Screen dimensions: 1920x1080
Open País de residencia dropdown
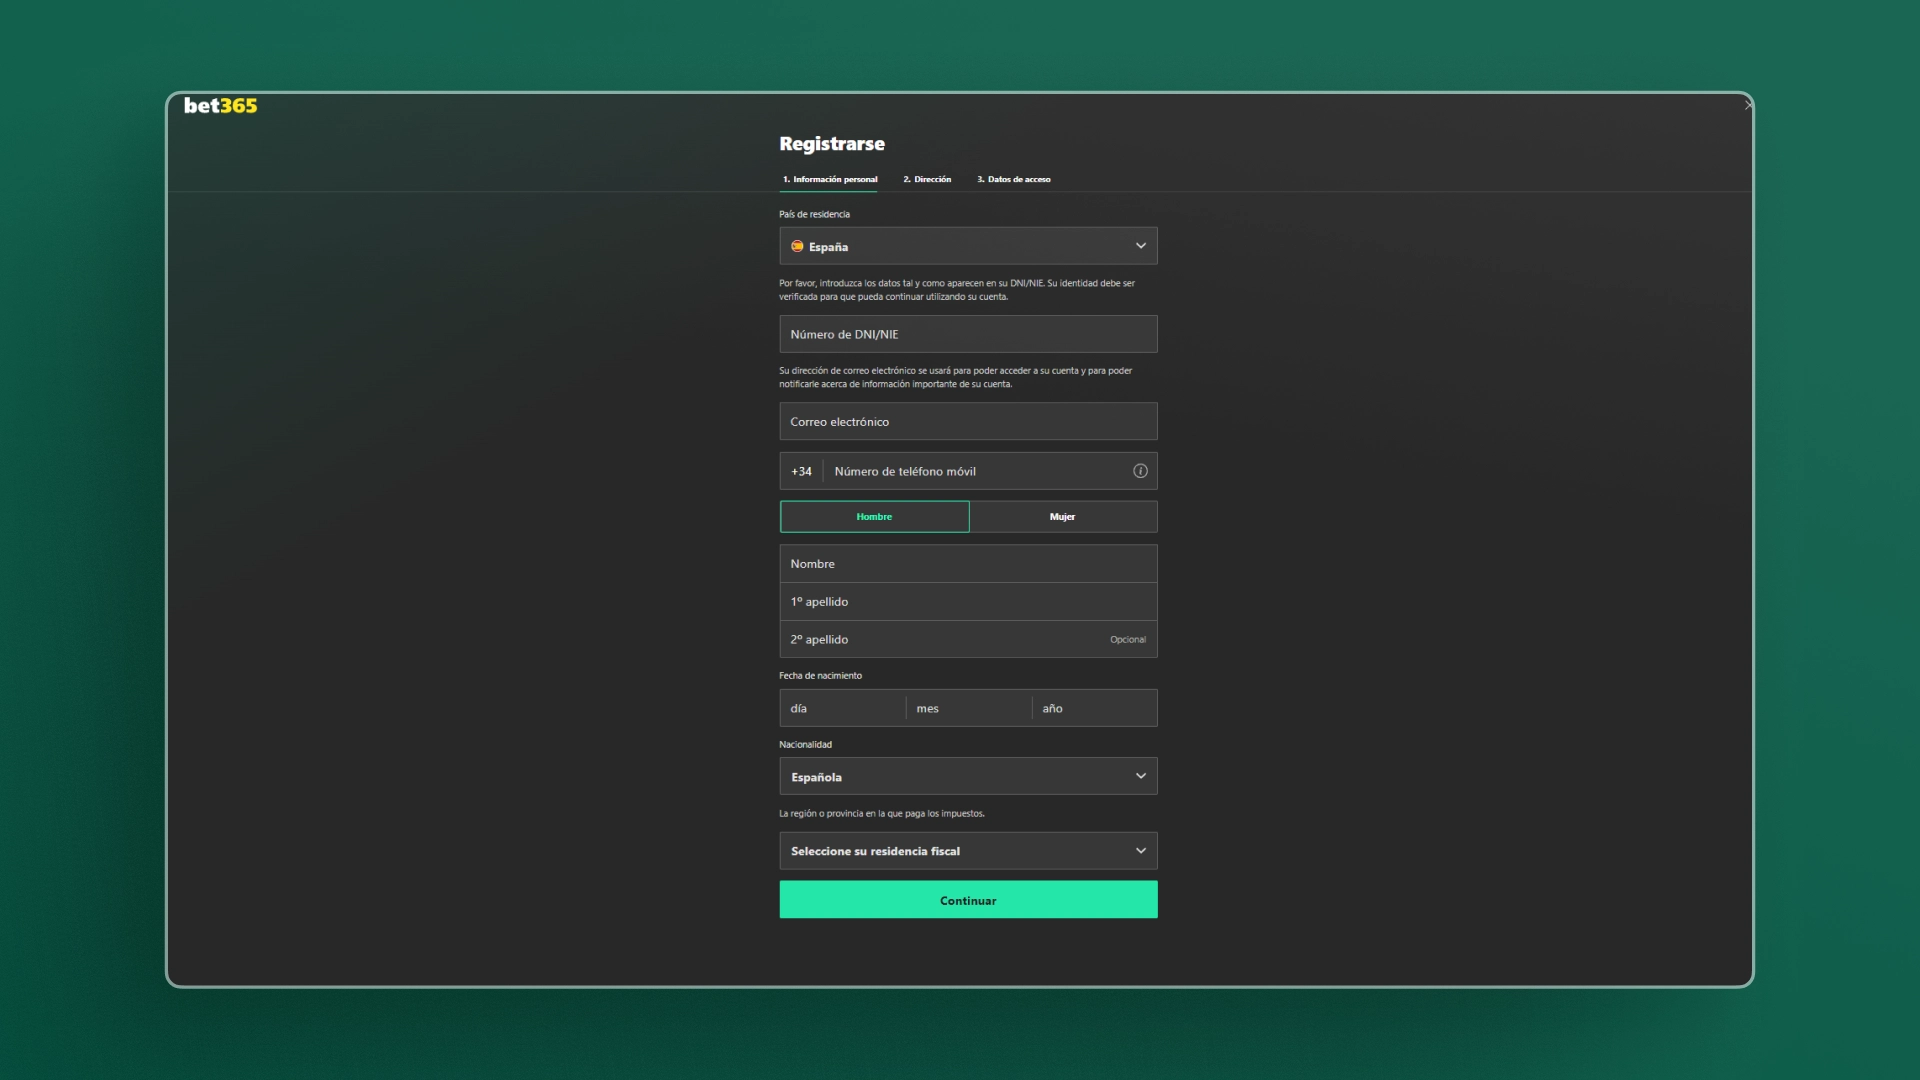pos(968,246)
